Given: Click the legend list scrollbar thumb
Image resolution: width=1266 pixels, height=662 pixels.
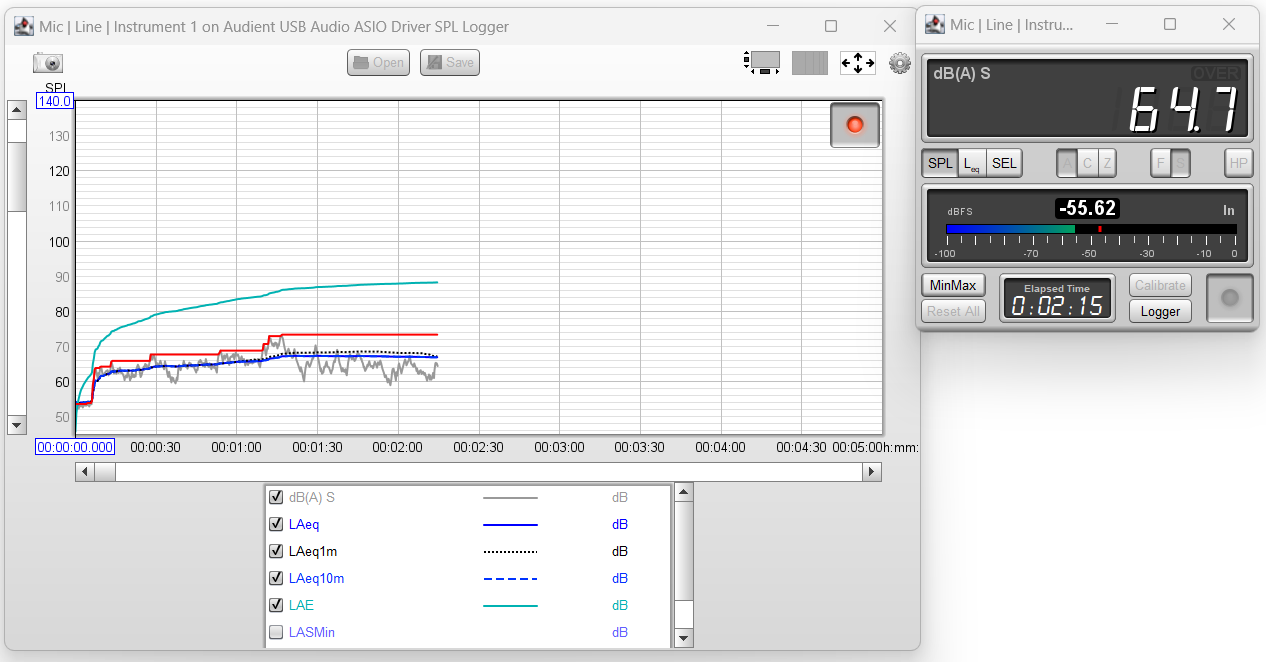Looking at the screenshot, I should pos(684,551).
